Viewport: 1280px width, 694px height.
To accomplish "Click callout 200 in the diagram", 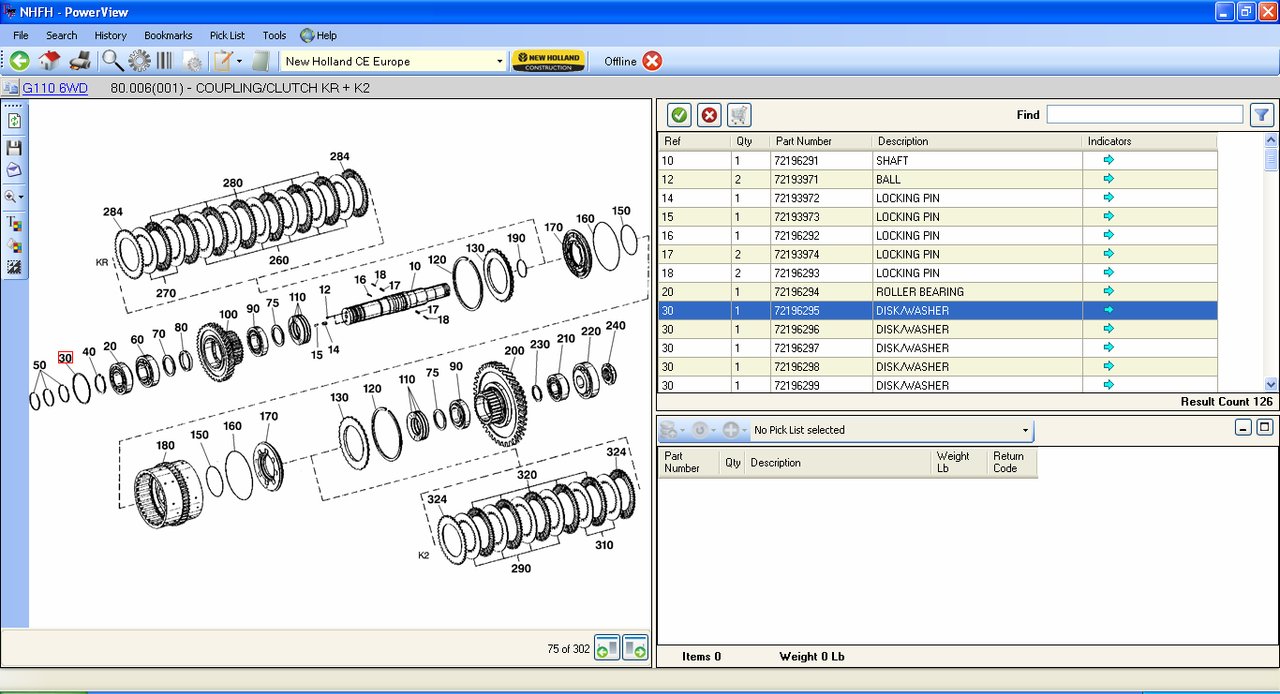I will pos(514,351).
